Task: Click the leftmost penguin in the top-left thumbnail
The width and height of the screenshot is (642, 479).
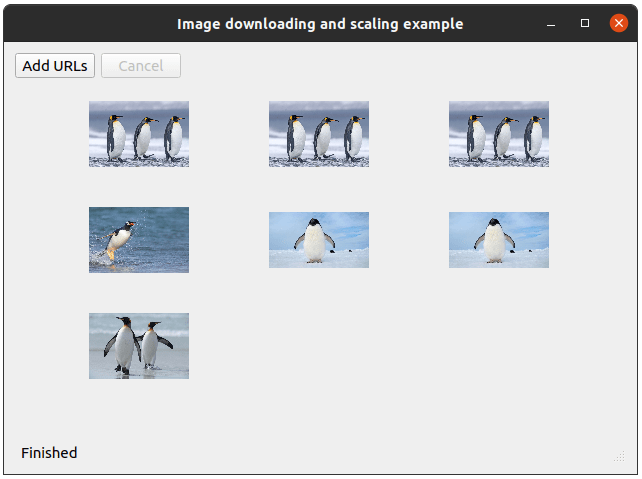Action: [x=116, y=136]
